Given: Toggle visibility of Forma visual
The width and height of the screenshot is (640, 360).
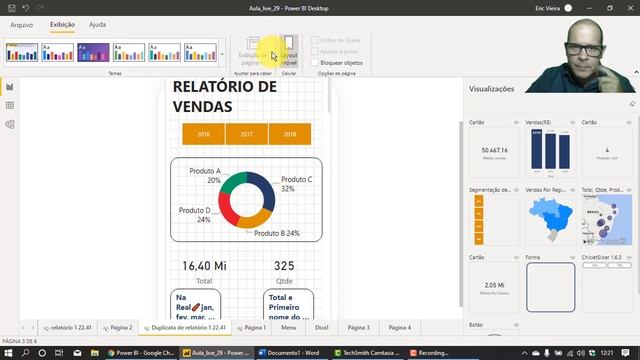Looking at the screenshot, I should 572,258.
